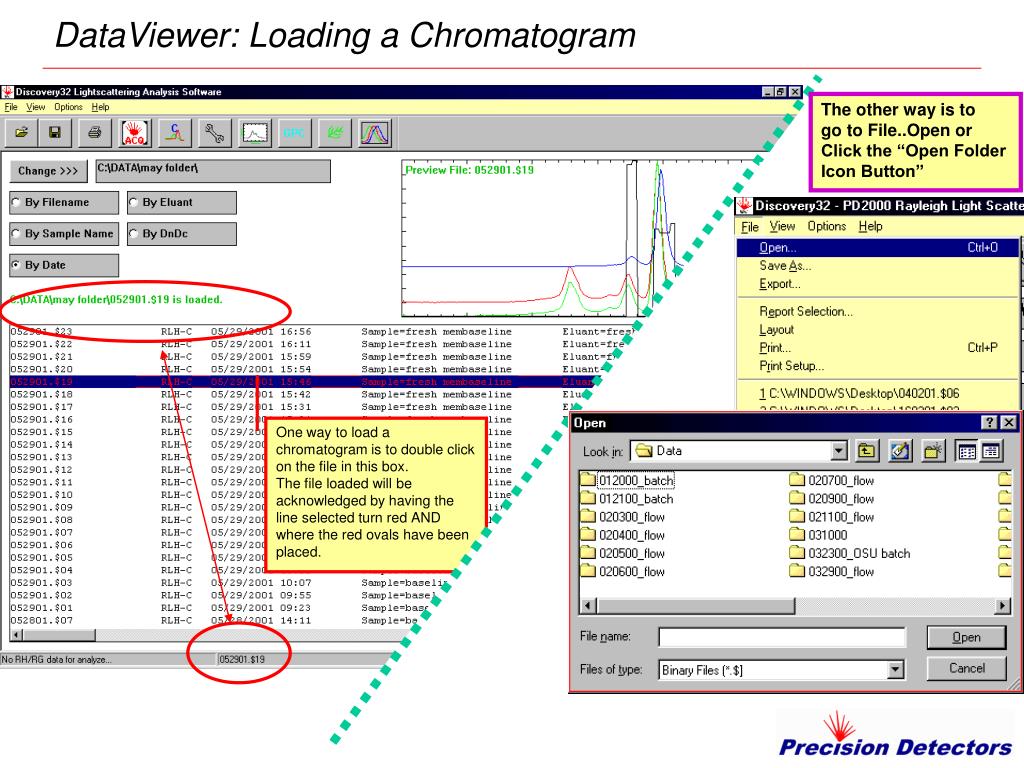
Task: Sort files with By Filename radio button
Action: pos(64,202)
